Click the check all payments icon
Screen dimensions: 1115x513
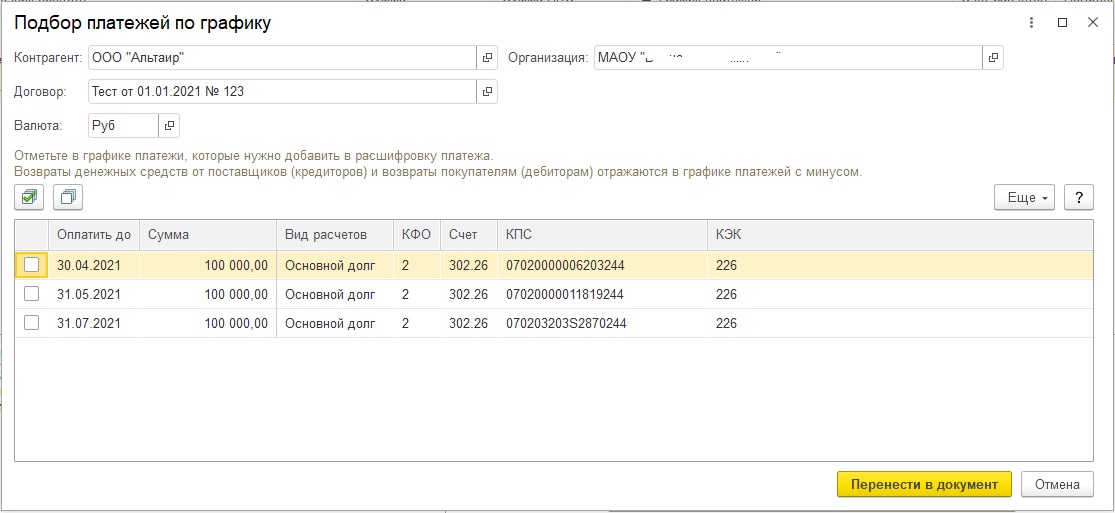click(x=29, y=197)
